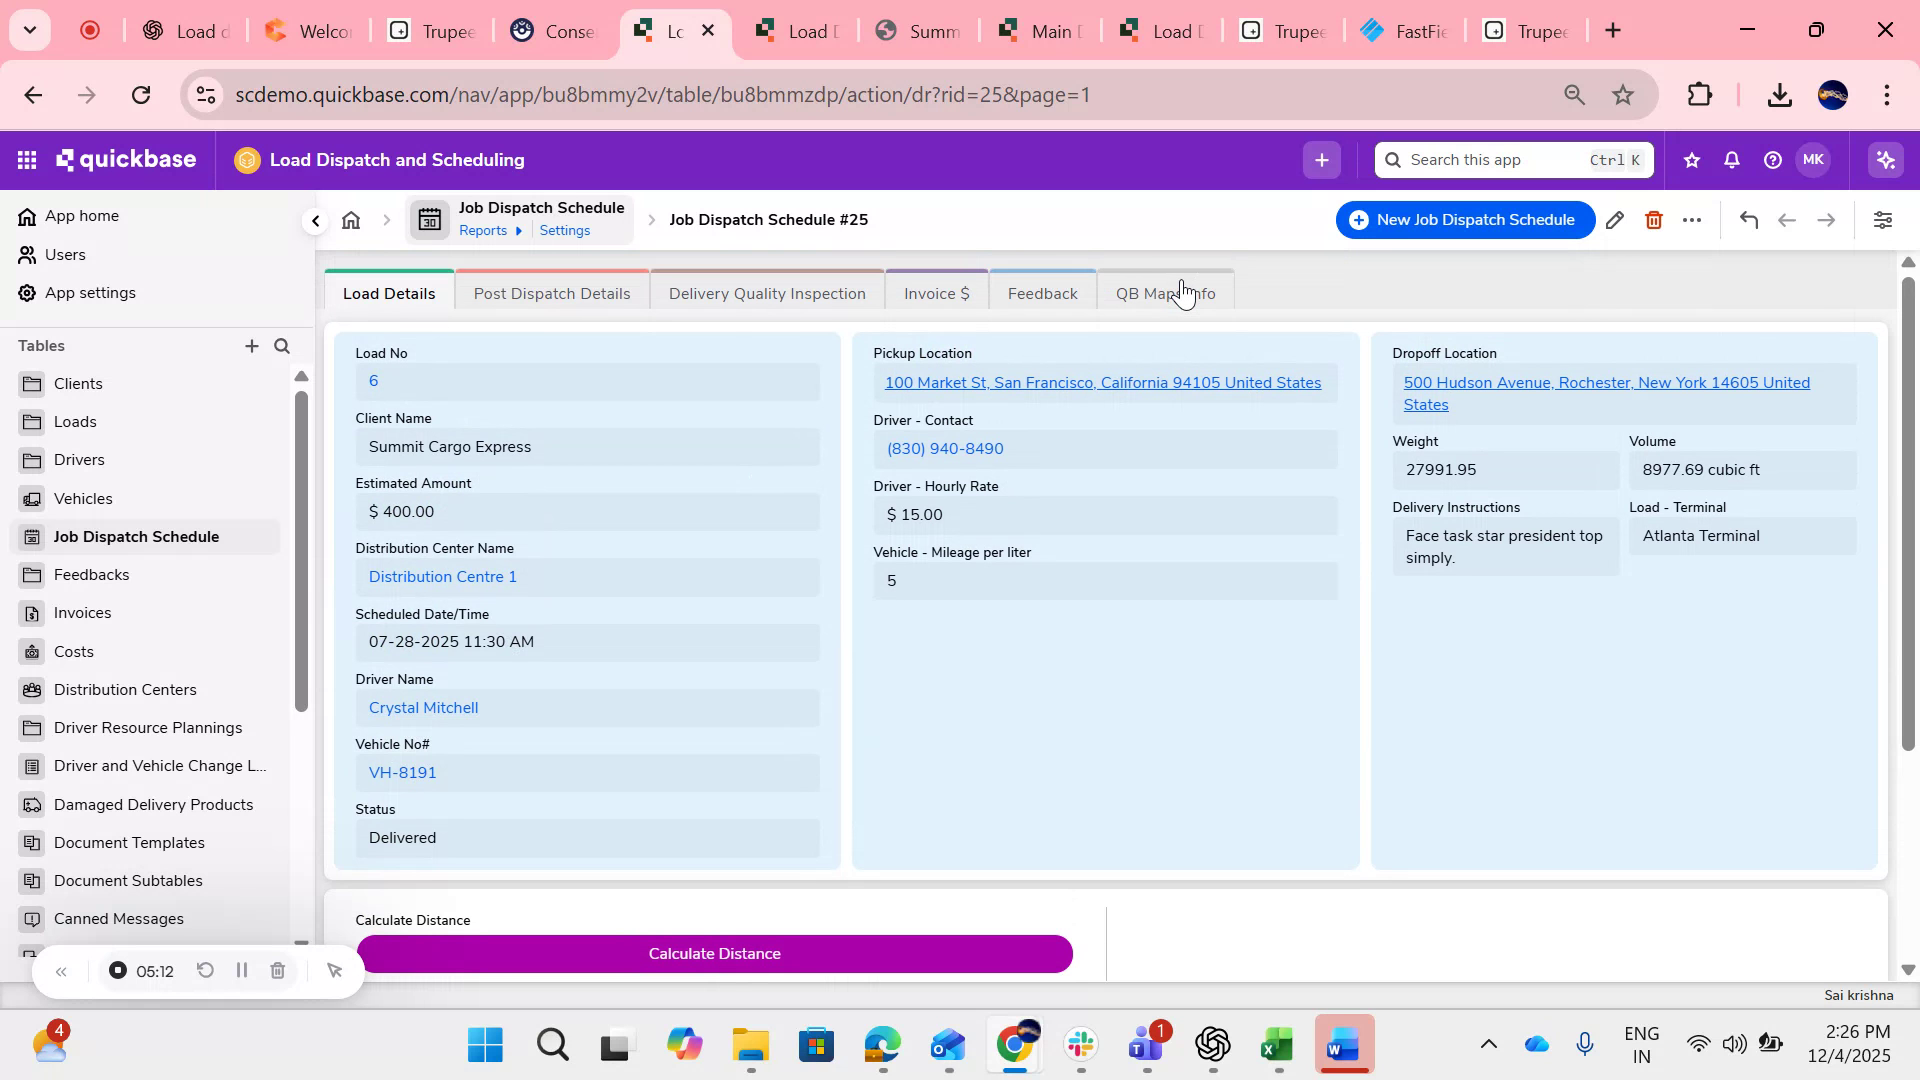
Task: Click the delete record trash icon
Action: point(1653,219)
